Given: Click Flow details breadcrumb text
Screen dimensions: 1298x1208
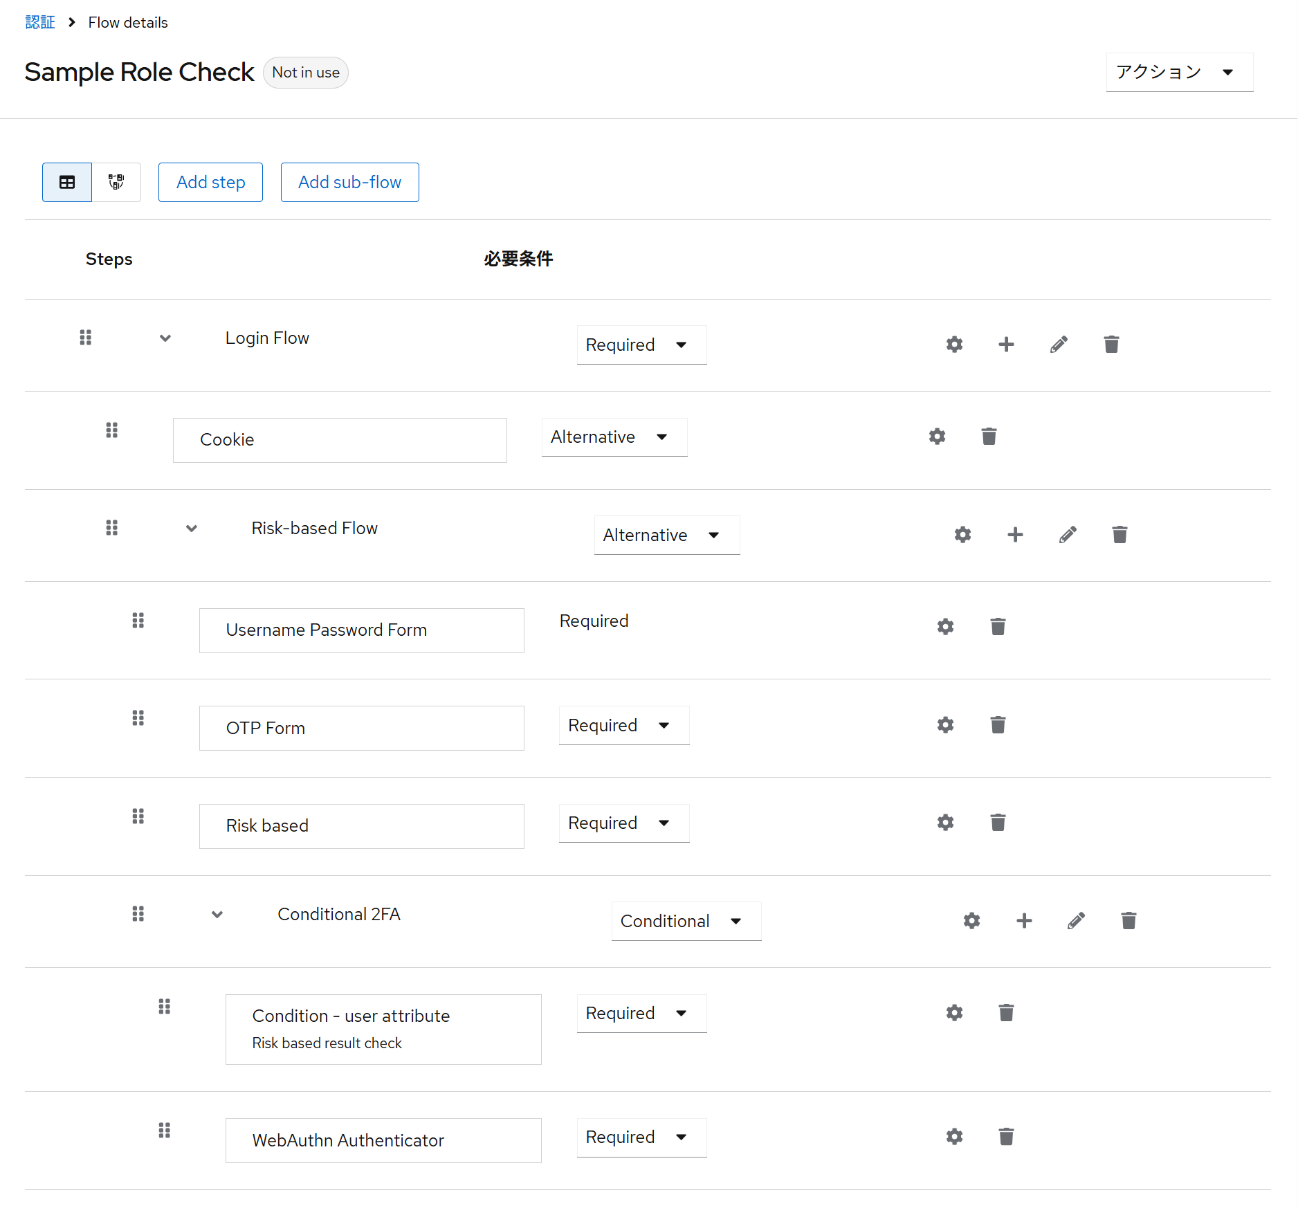Looking at the screenshot, I should tap(128, 22).
